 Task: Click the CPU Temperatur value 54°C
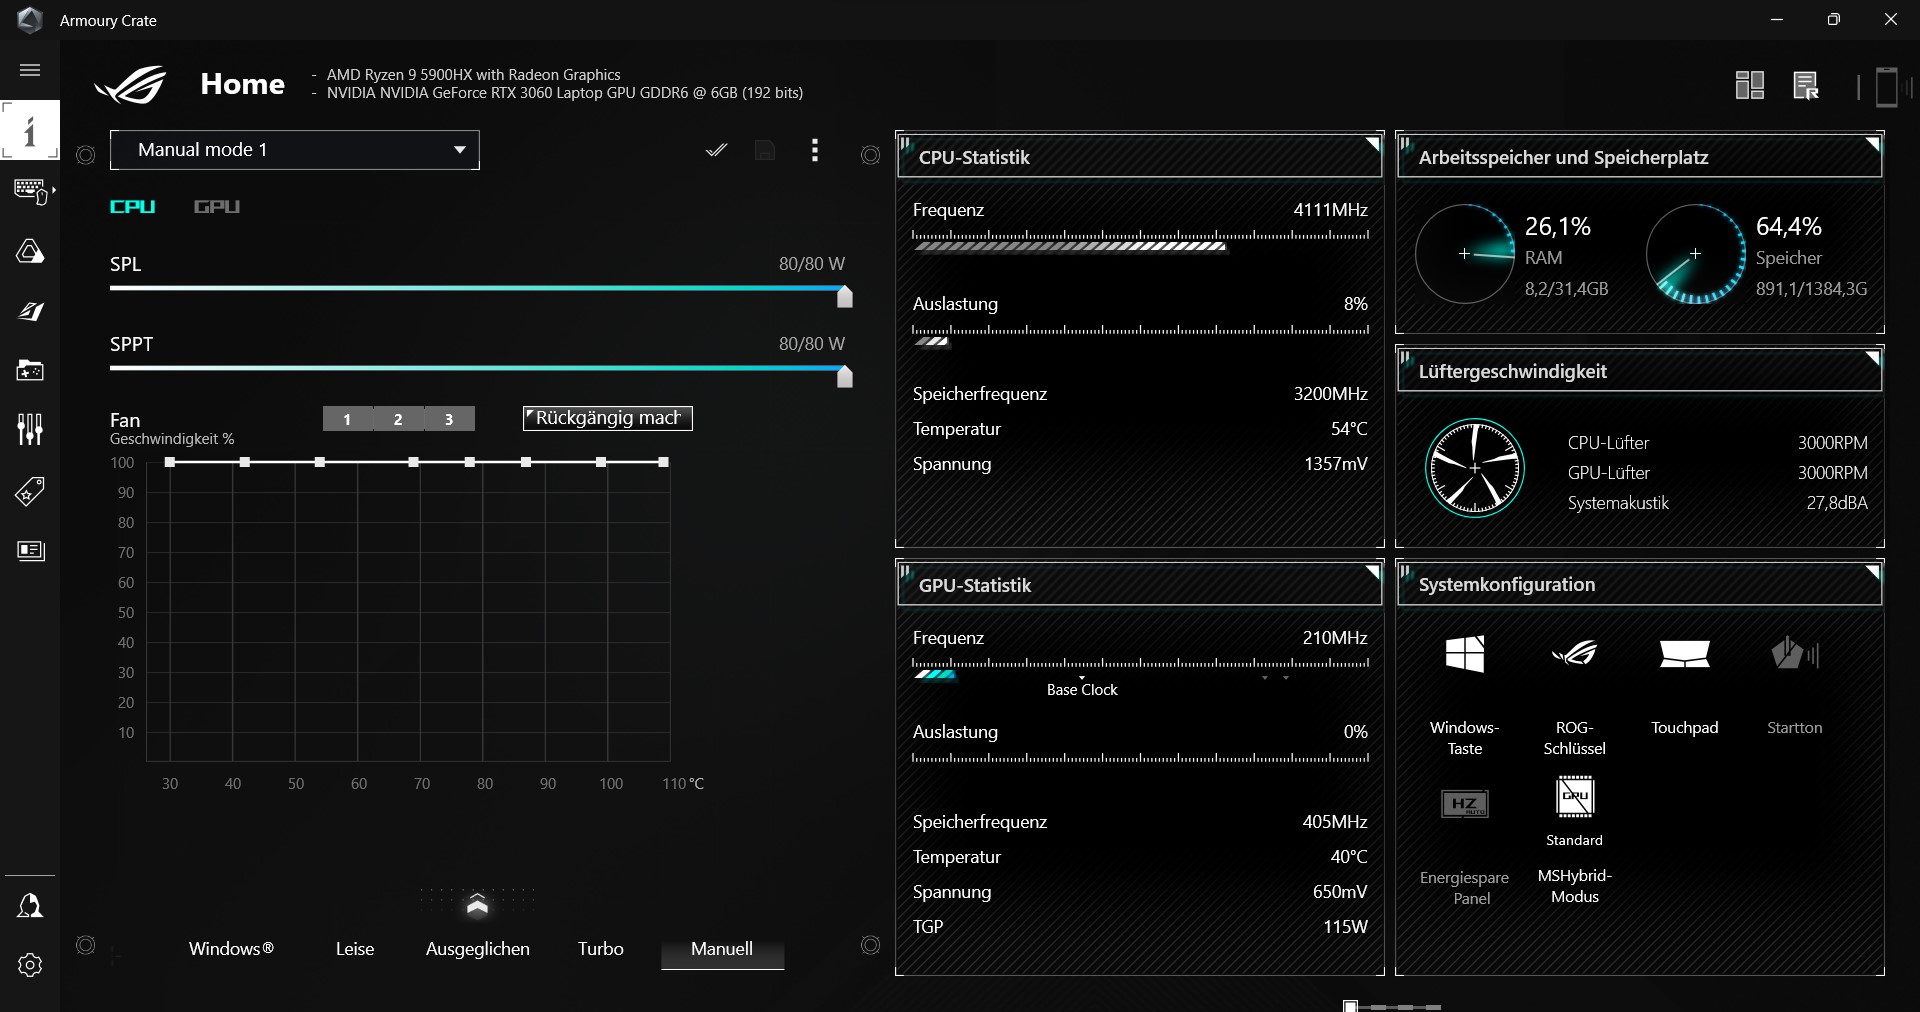pyautogui.click(x=1349, y=429)
